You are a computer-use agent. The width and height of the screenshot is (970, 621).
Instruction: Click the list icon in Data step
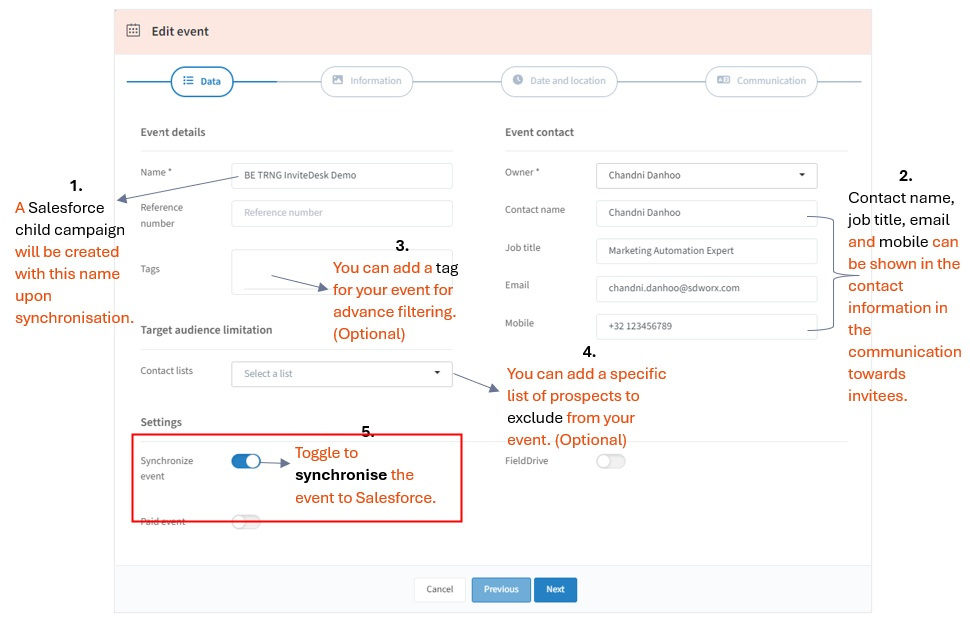point(188,81)
